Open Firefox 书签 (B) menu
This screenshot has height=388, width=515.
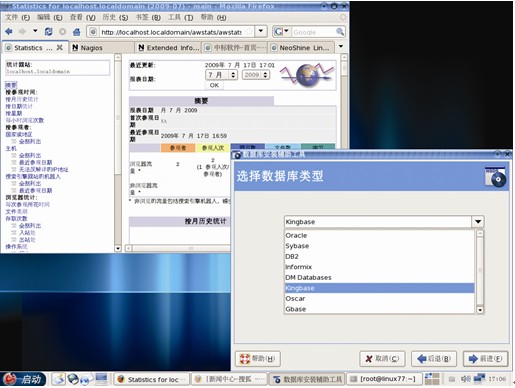click(x=148, y=17)
